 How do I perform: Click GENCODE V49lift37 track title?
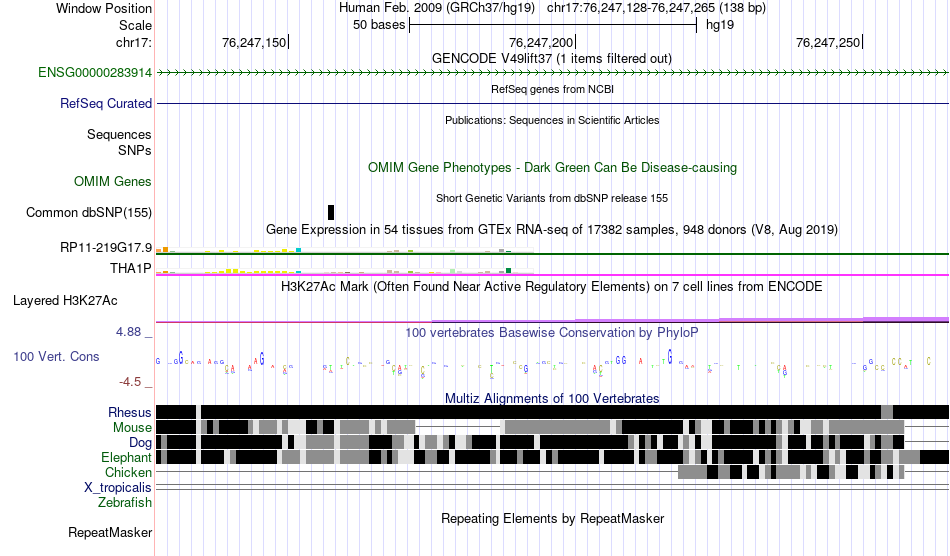click(552, 59)
